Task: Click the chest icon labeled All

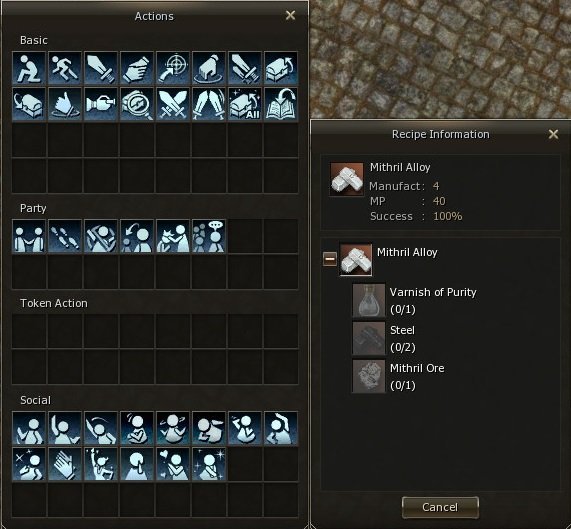Action: pyautogui.click(x=245, y=104)
